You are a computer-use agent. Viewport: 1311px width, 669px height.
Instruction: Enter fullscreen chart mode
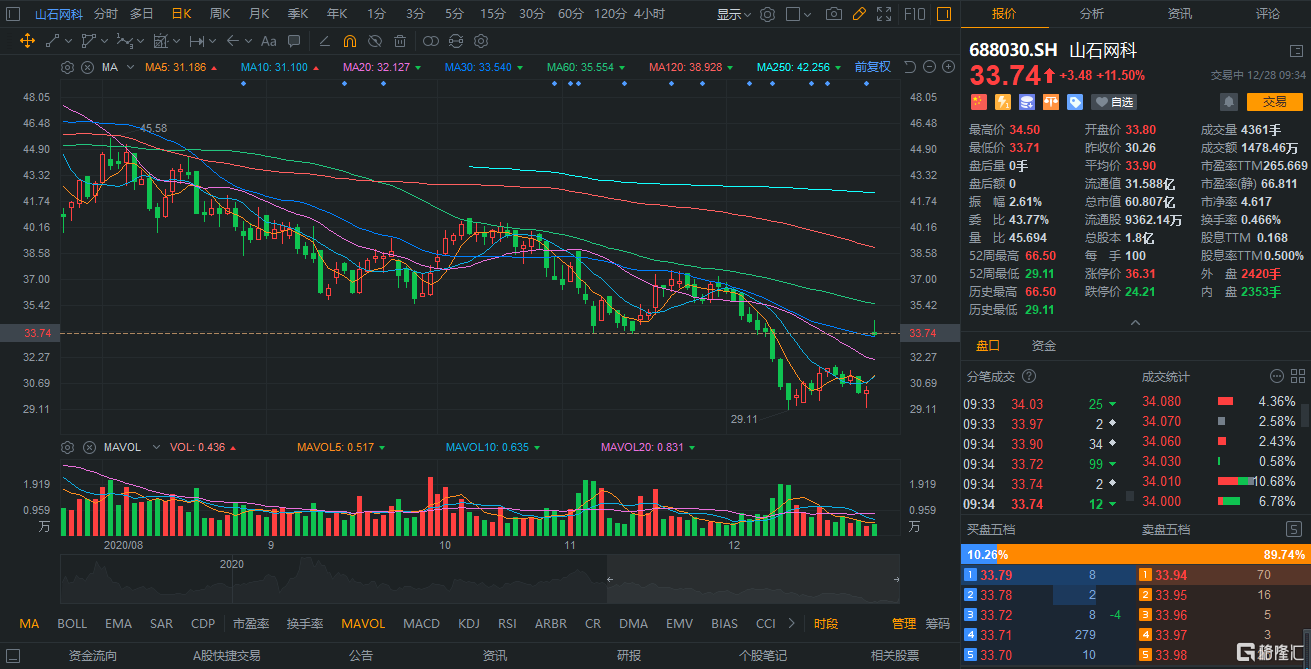(886, 14)
